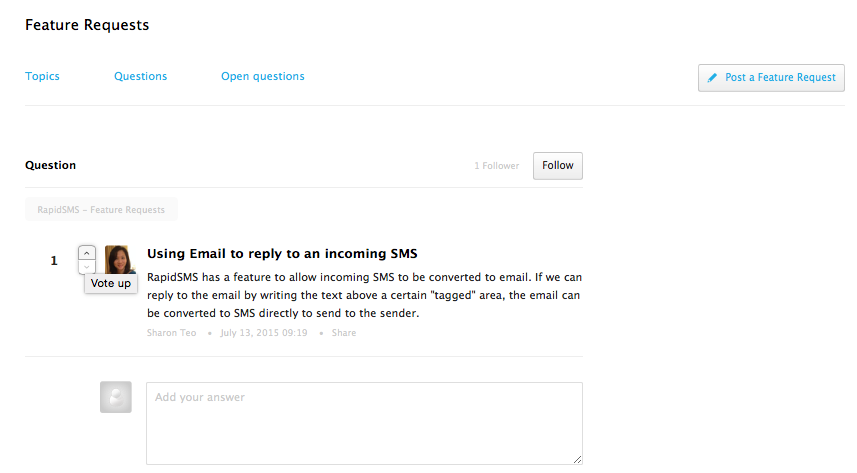This screenshot has width=857, height=473.
Task: Click the Feature Requests page heading
Action: pos(87,25)
